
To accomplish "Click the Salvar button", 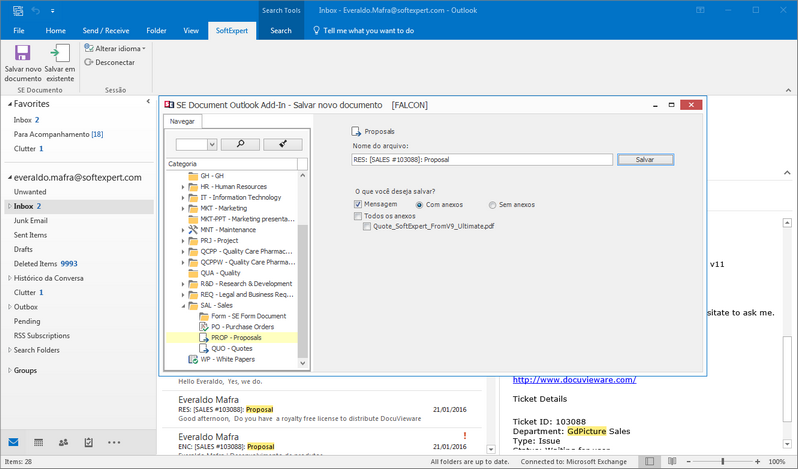I will [x=645, y=160].
